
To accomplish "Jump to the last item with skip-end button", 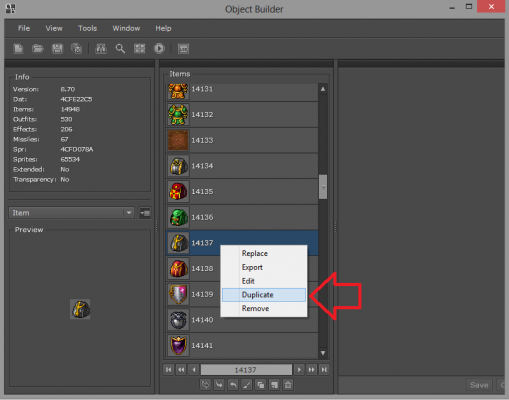I will click(x=324, y=369).
